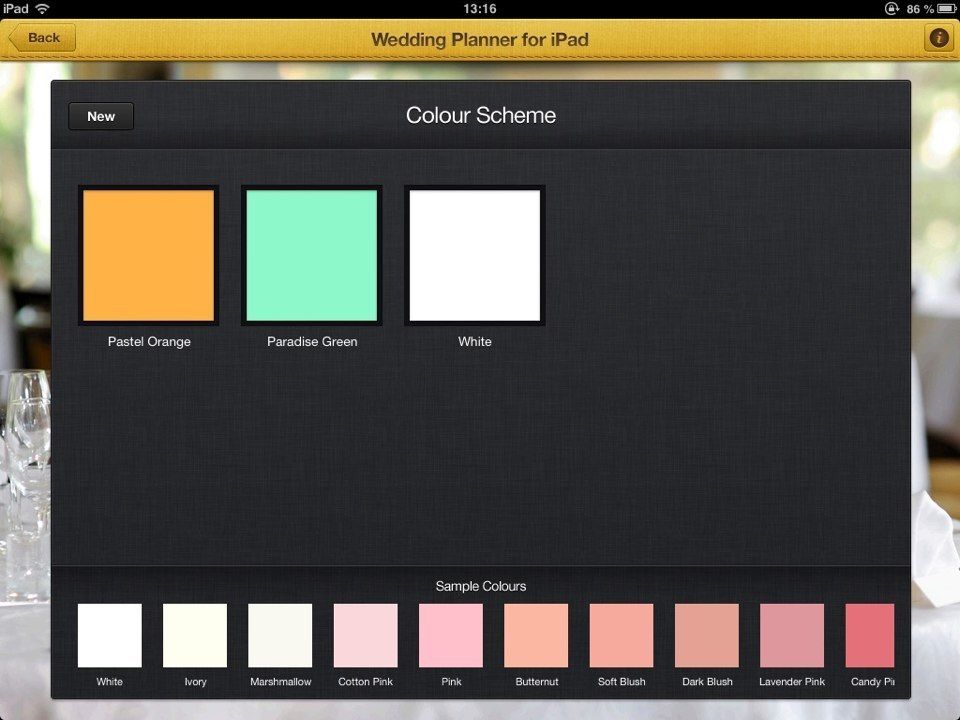Screen dimensions: 960x720
Task: Select the Paradise Green scheme swatch
Action: point(312,256)
